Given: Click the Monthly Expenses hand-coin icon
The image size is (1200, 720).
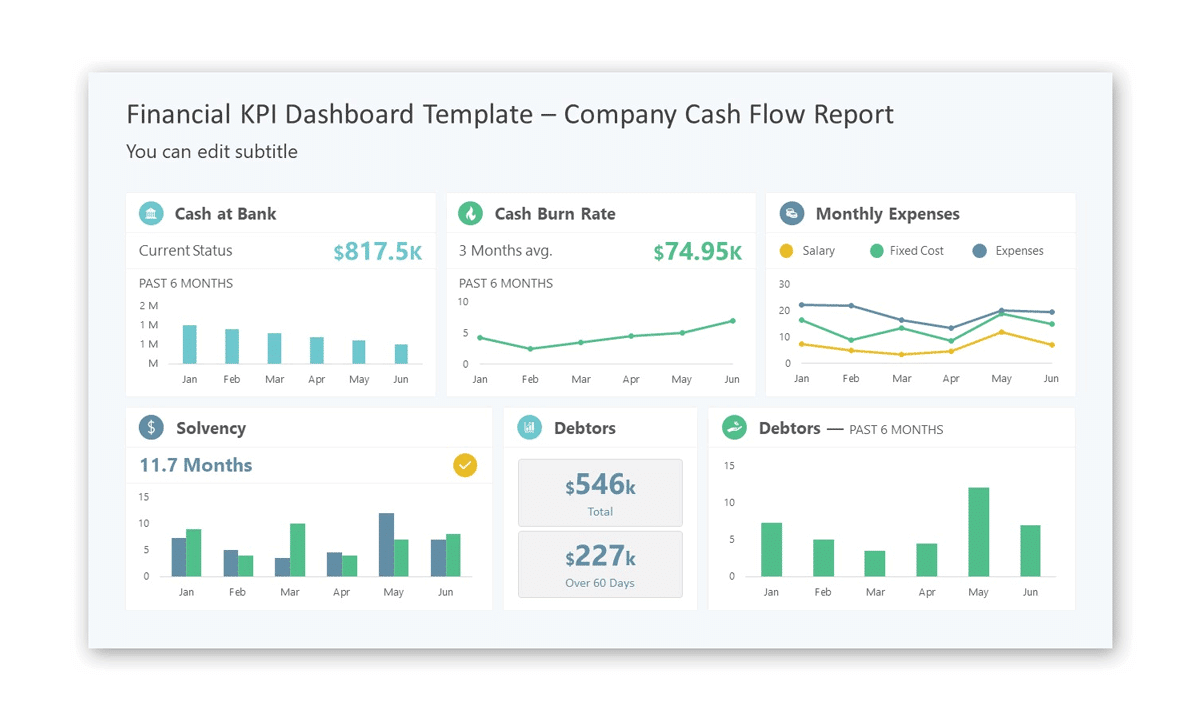Looking at the screenshot, I should (791, 213).
